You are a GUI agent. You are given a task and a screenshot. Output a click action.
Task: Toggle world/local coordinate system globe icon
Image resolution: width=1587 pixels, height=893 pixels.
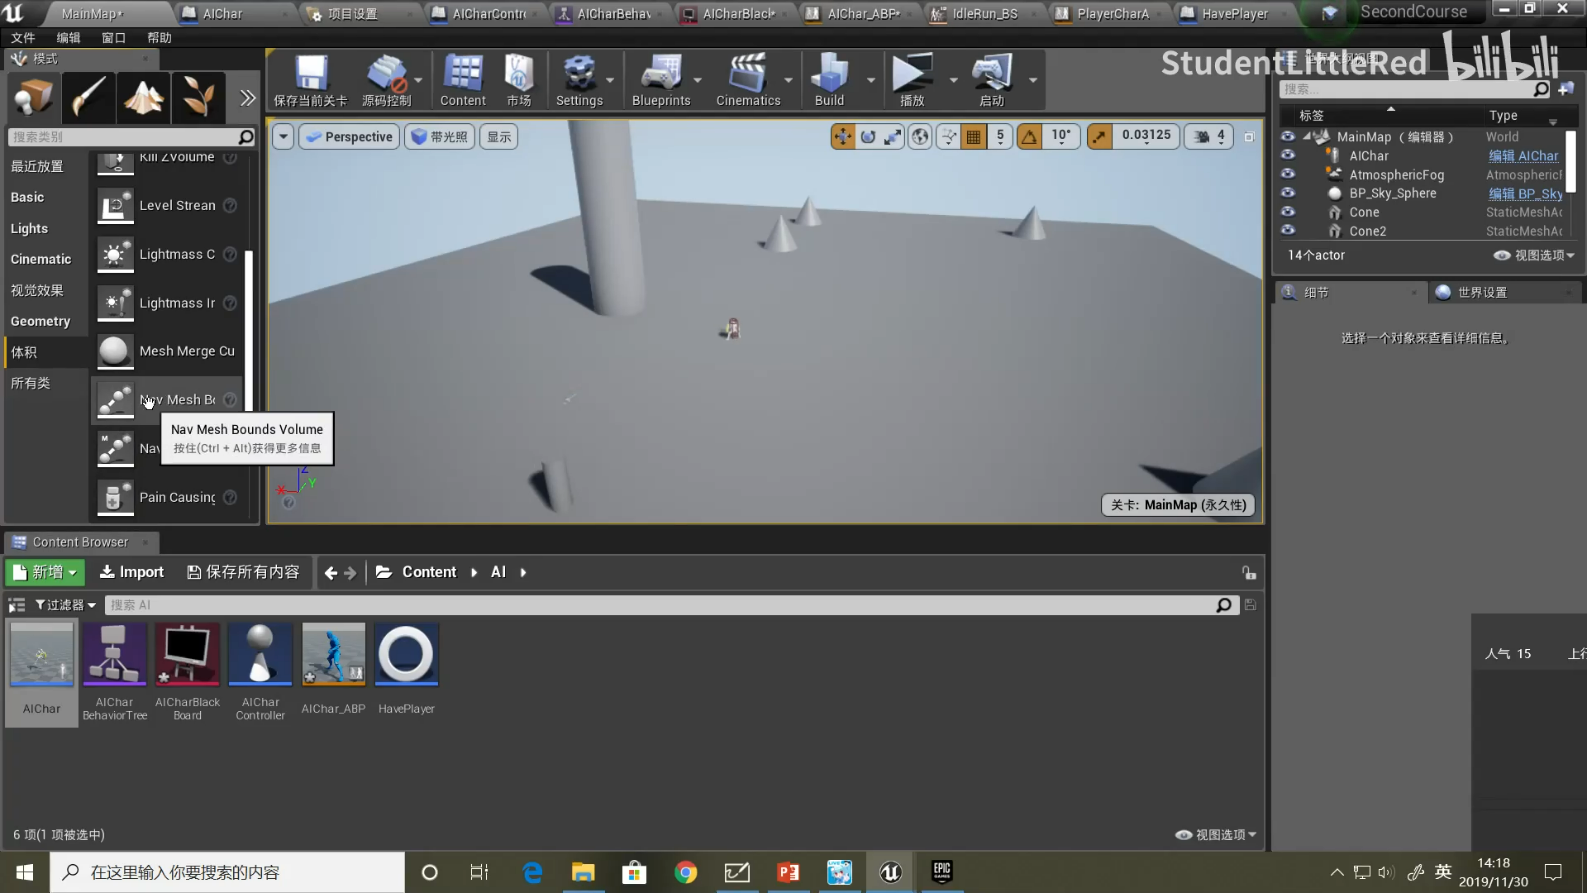click(x=920, y=137)
